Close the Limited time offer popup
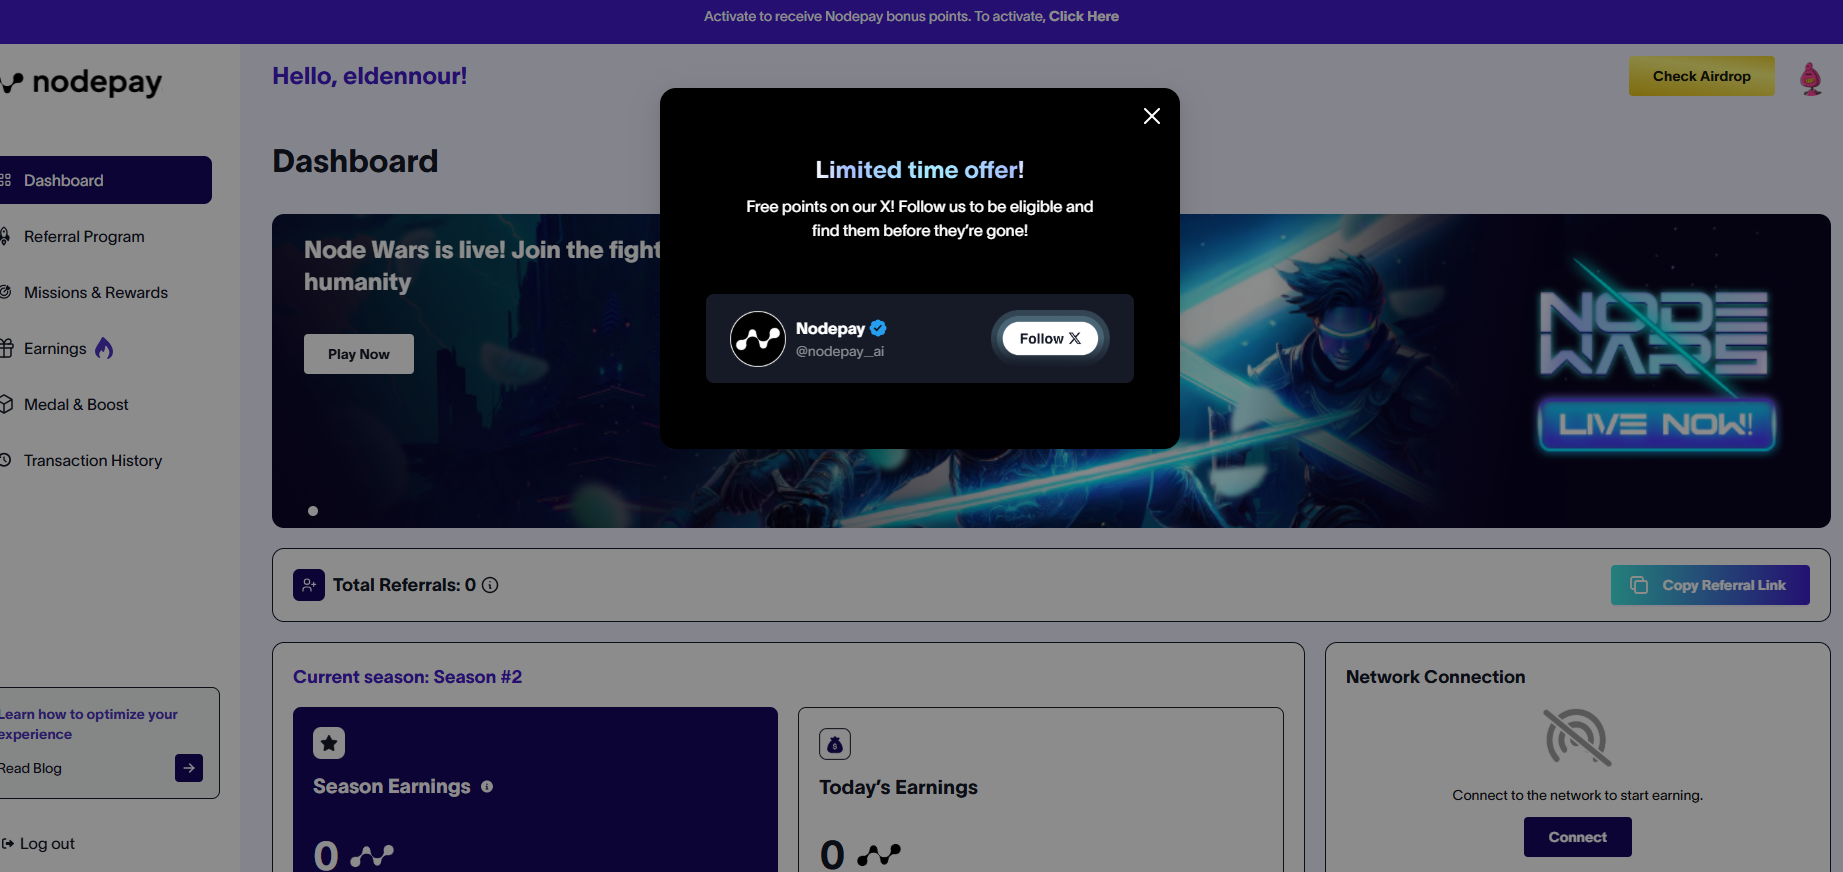 (1151, 116)
